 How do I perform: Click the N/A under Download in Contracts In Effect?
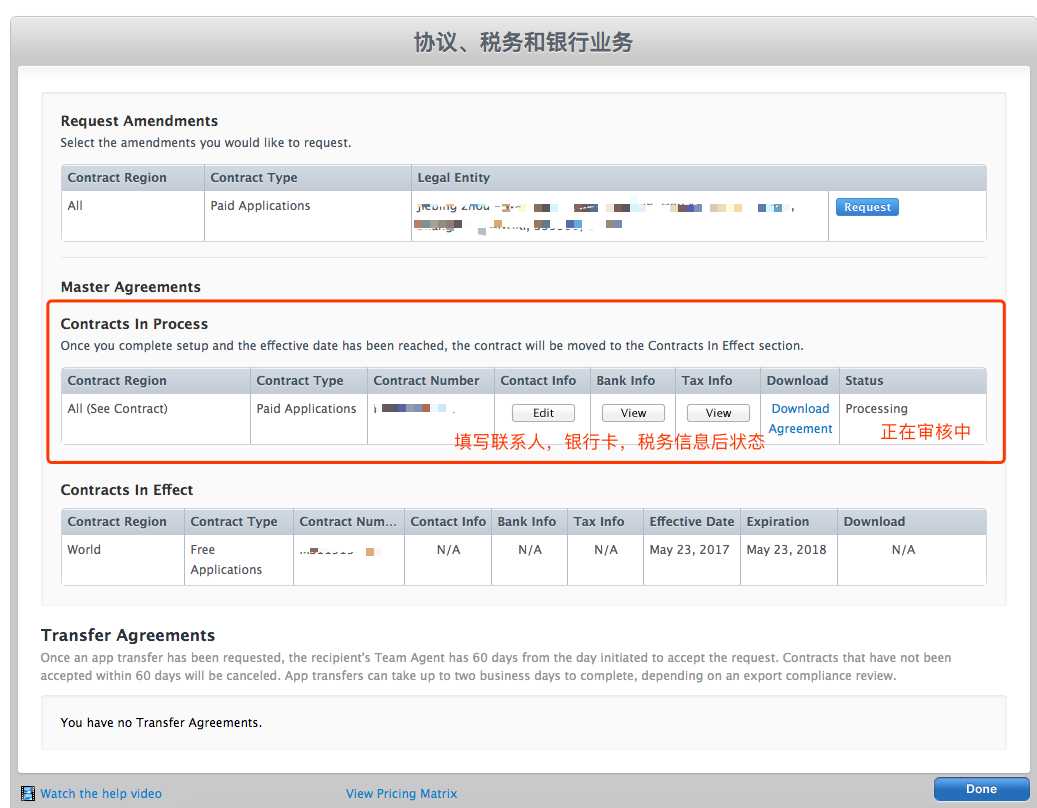pos(903,549)
